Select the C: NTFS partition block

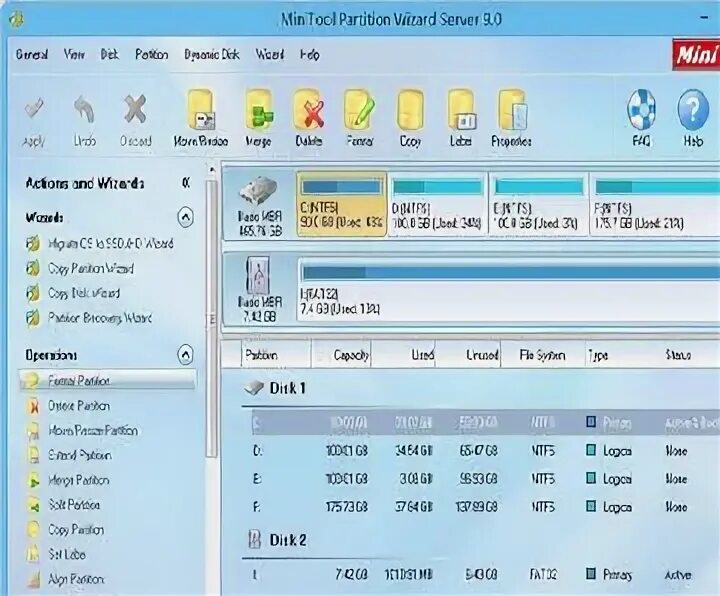coord(342,204)
